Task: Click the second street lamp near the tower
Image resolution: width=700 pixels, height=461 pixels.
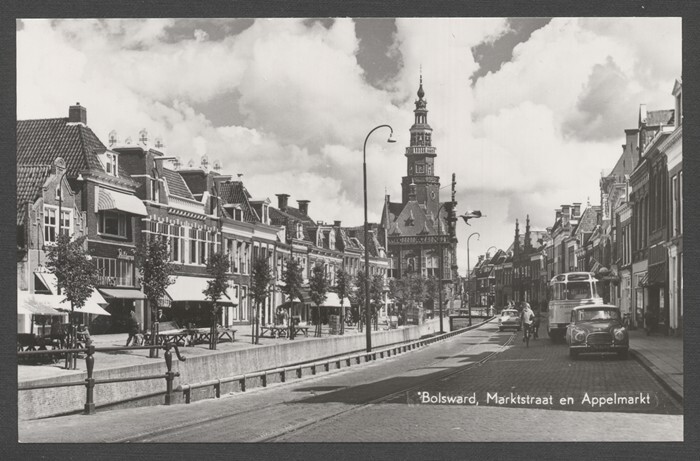Action: [x=467, y=270]
